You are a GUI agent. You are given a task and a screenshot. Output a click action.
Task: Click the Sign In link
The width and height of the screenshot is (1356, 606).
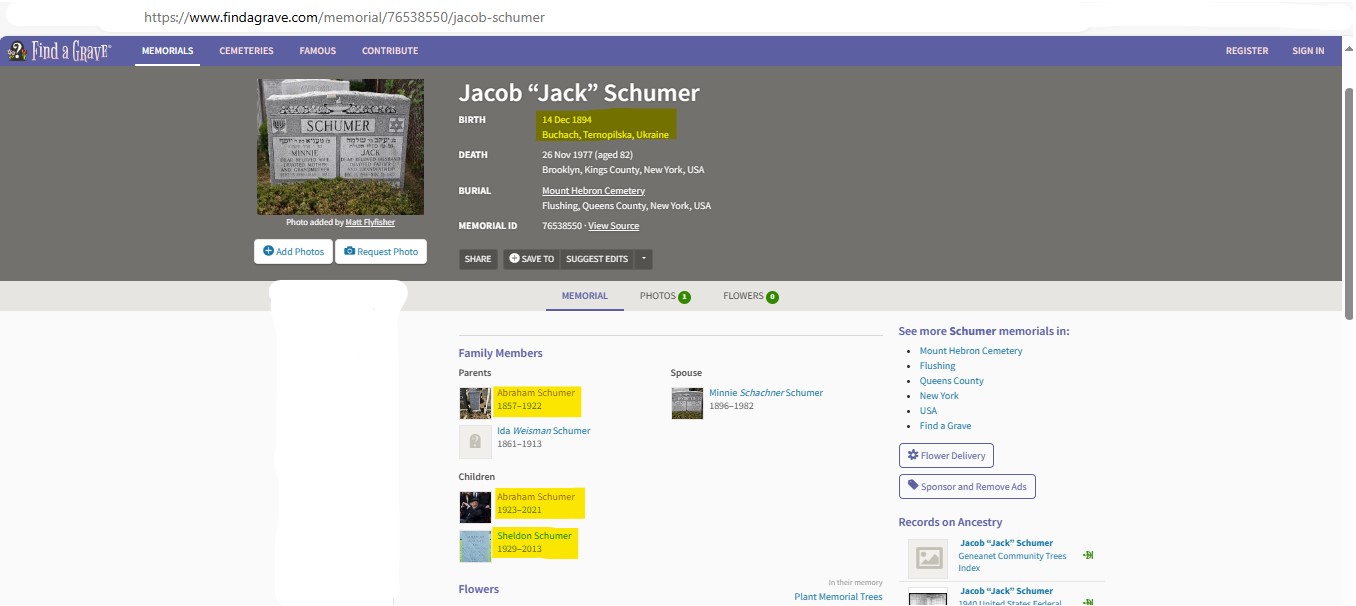(1308, 51)
